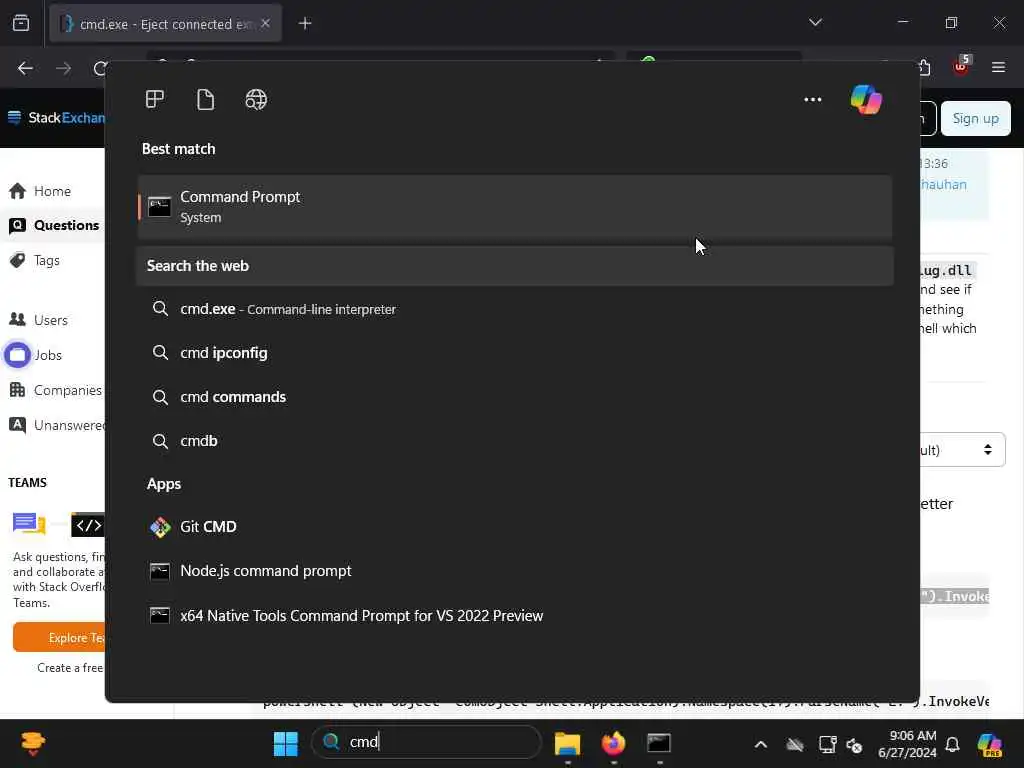Click the Git CMD diamond icon
The image size is (1024, 768).
coord(160,527)
